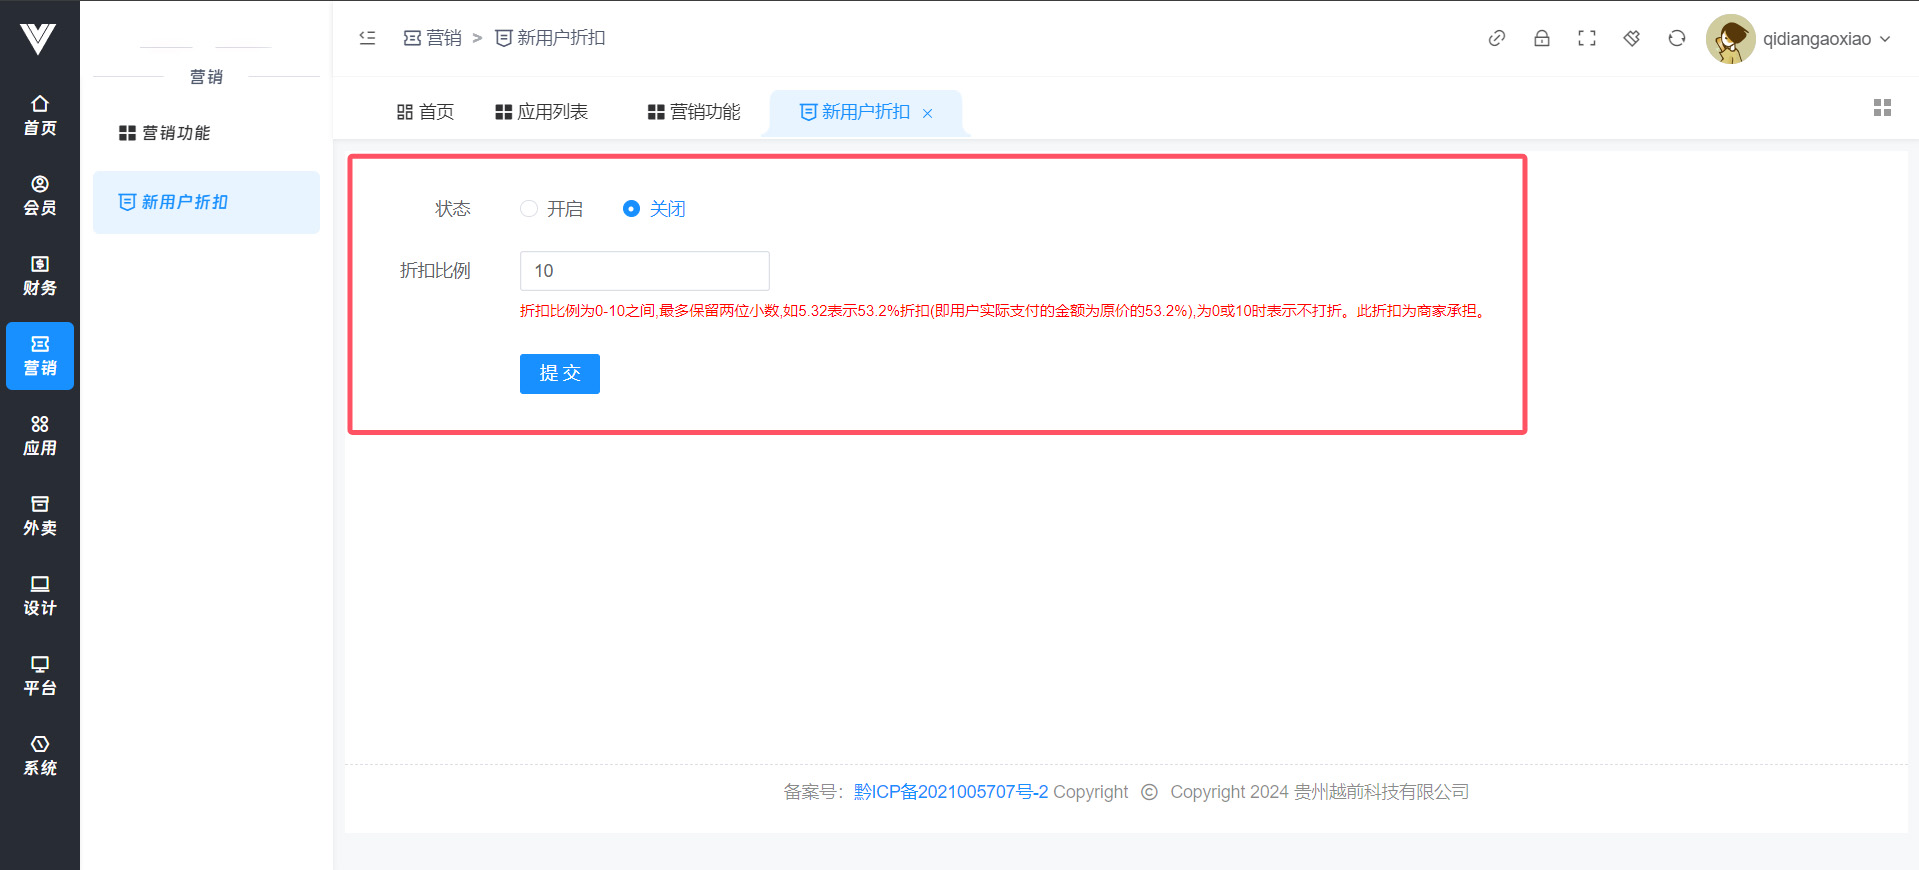This screenshot has height=870, width=1919.
Task: Open the 黔ICP备2021005707号-2 link
Action: click(x=950, y=792)
